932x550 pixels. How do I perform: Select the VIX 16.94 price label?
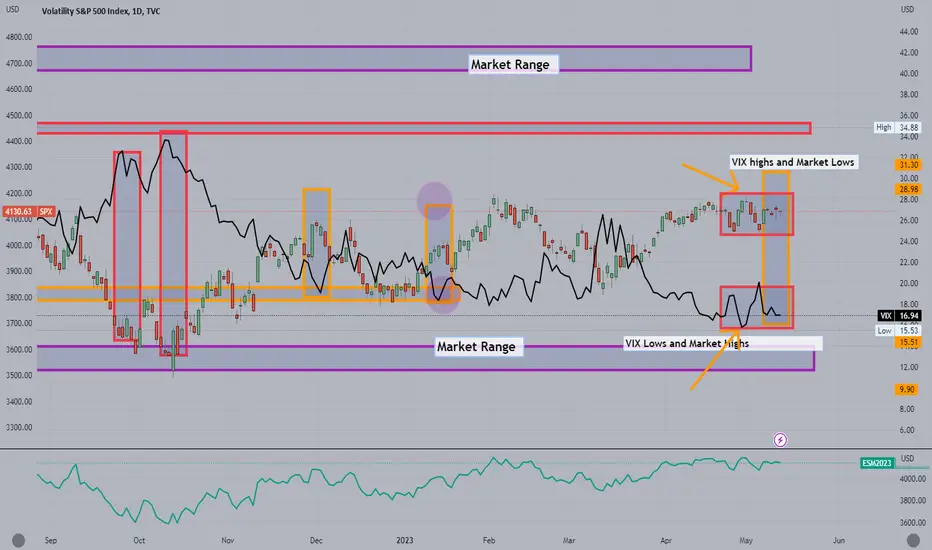[899, 316]
